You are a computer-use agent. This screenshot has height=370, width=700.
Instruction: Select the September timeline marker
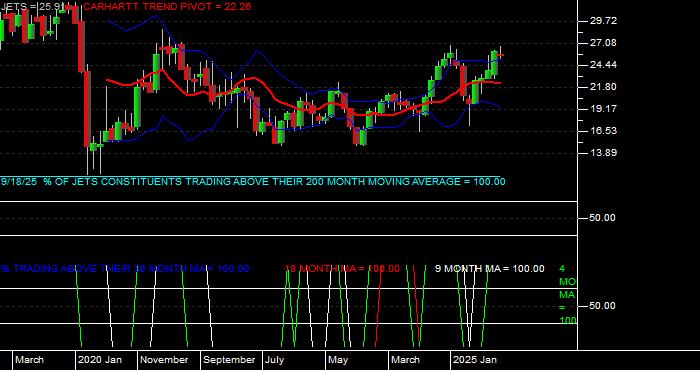tap(229, 360)
